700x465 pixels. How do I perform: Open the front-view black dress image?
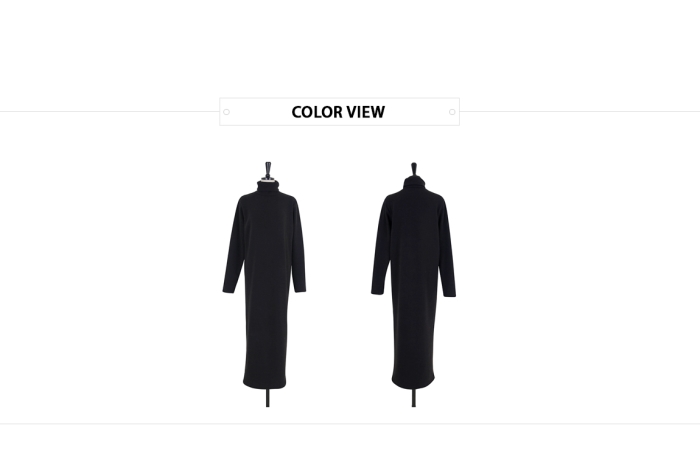pos(264,284)
